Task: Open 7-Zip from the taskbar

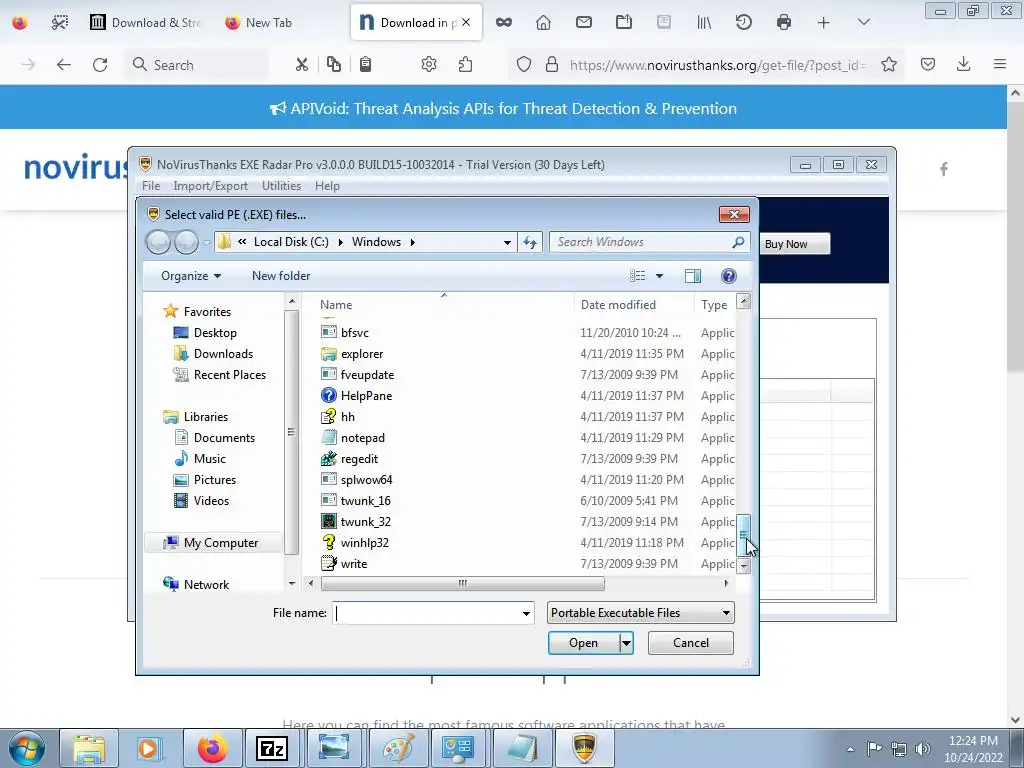Action: 272,748
